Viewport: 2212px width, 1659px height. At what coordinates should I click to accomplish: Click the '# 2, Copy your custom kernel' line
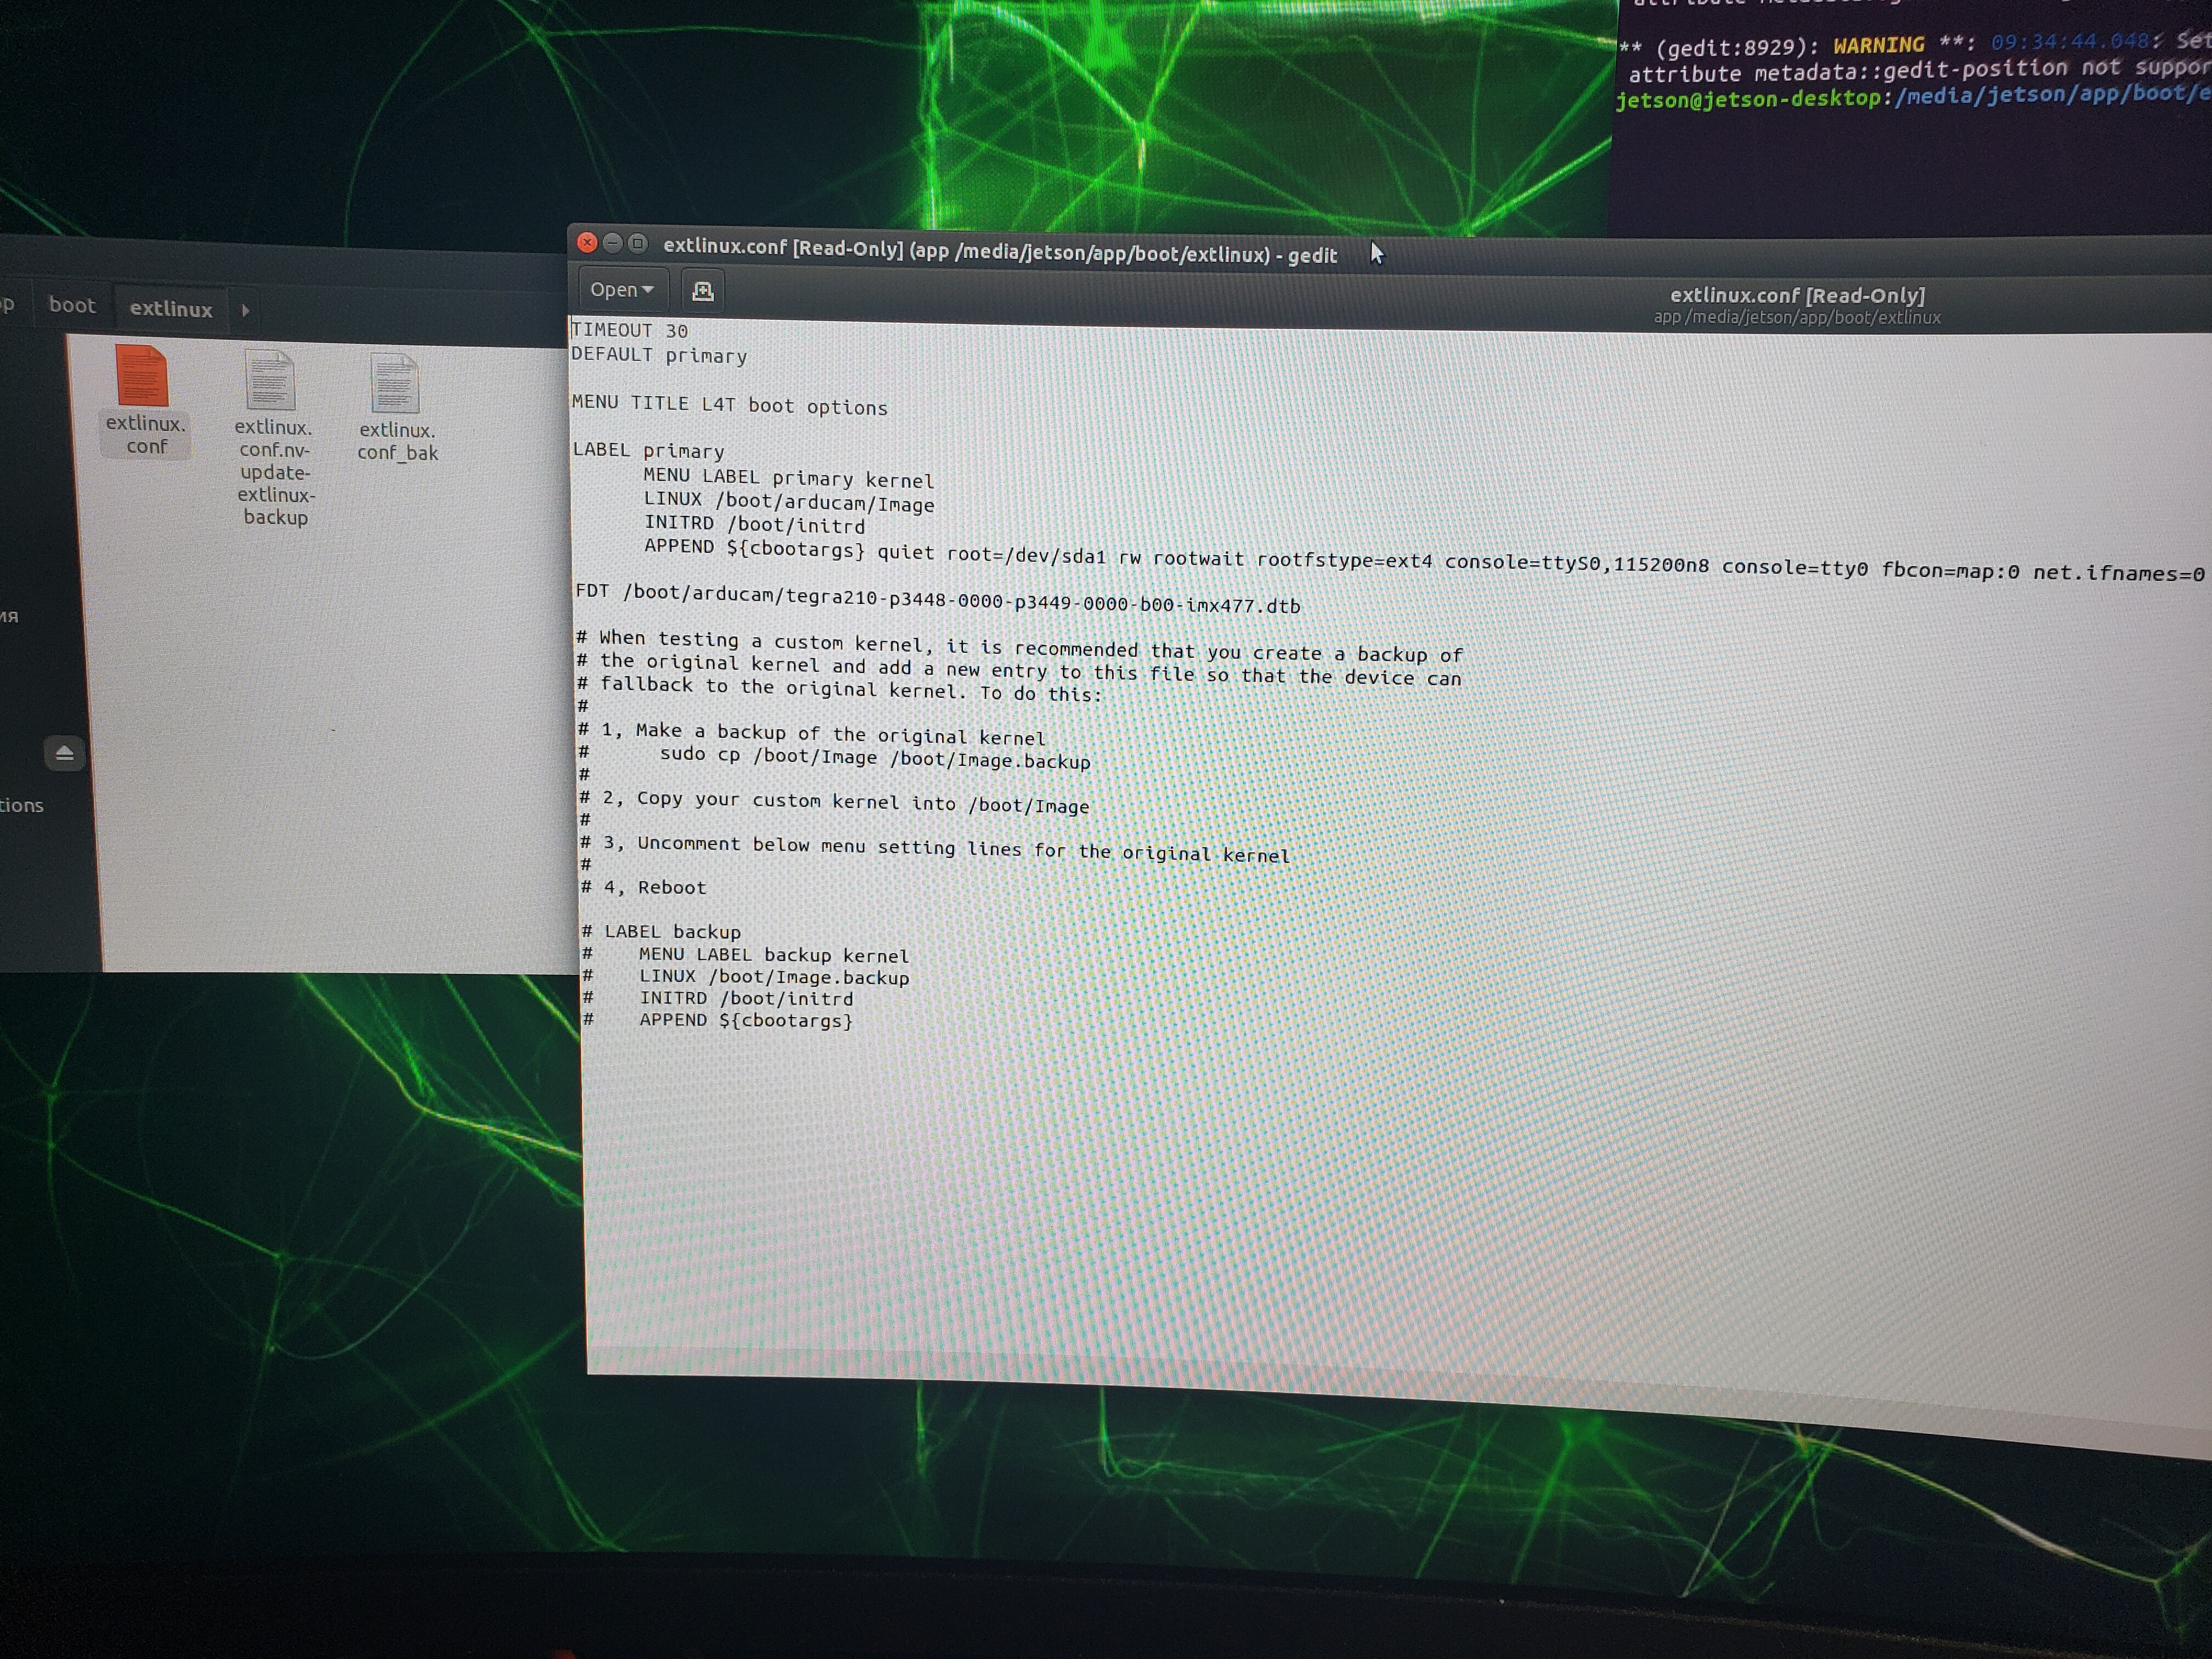pyautogui.click(x=834, y=801)
